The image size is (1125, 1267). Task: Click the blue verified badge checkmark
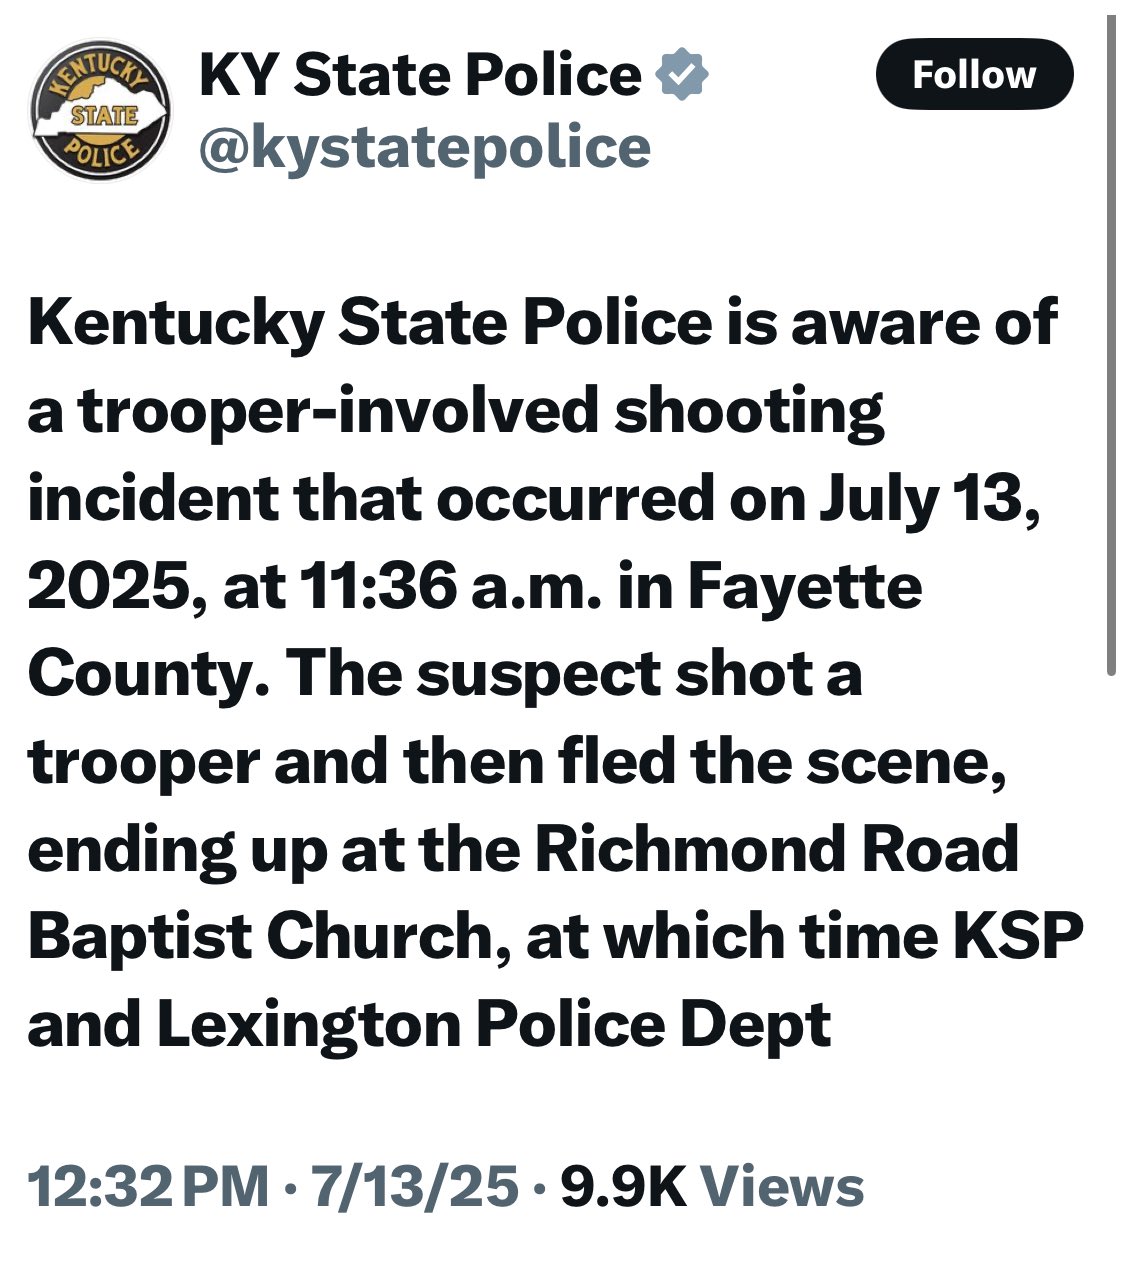pos(681,75)
